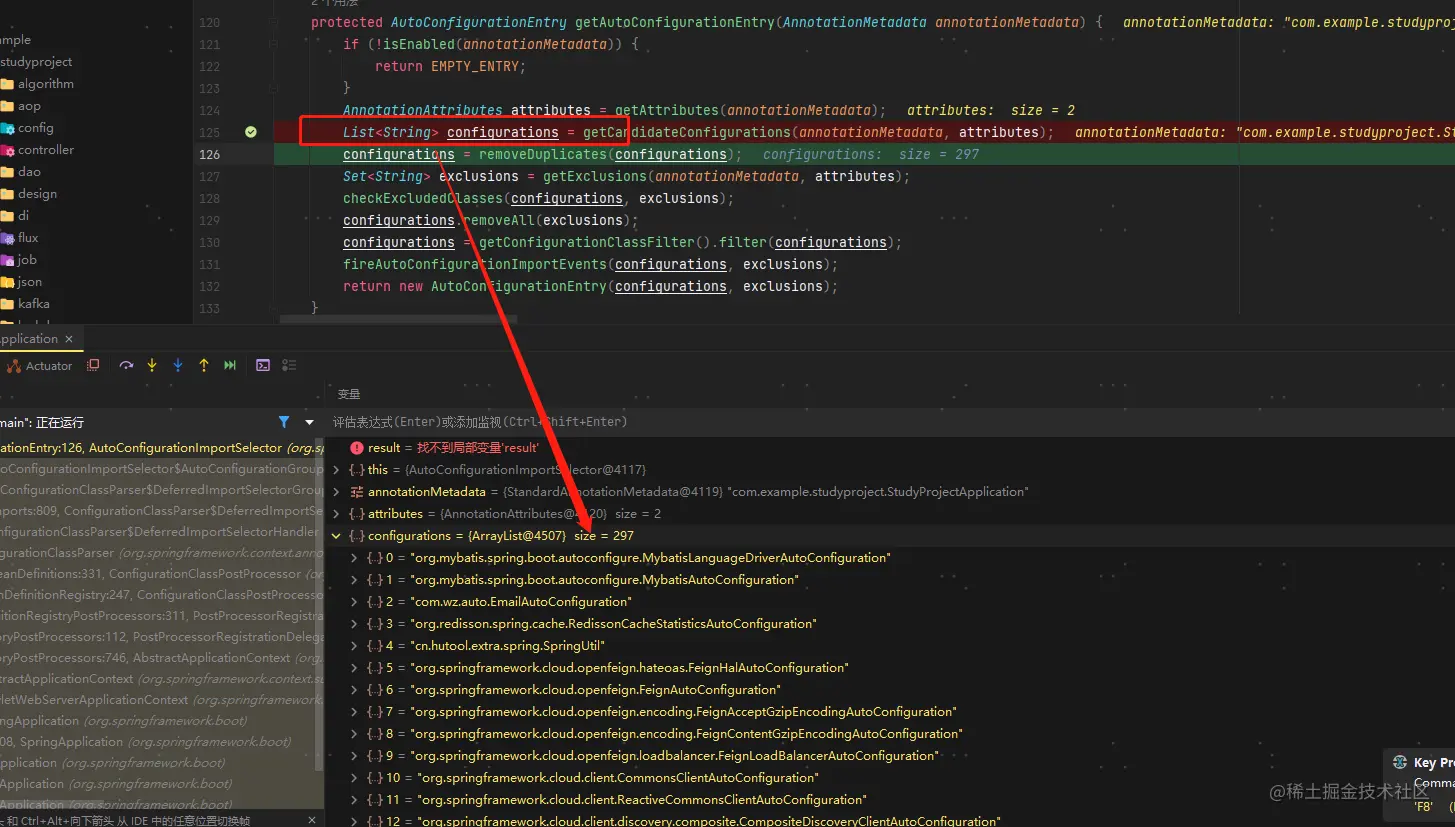Click the blue thread filter funnel icon
1455x827 pixels.
284,422
